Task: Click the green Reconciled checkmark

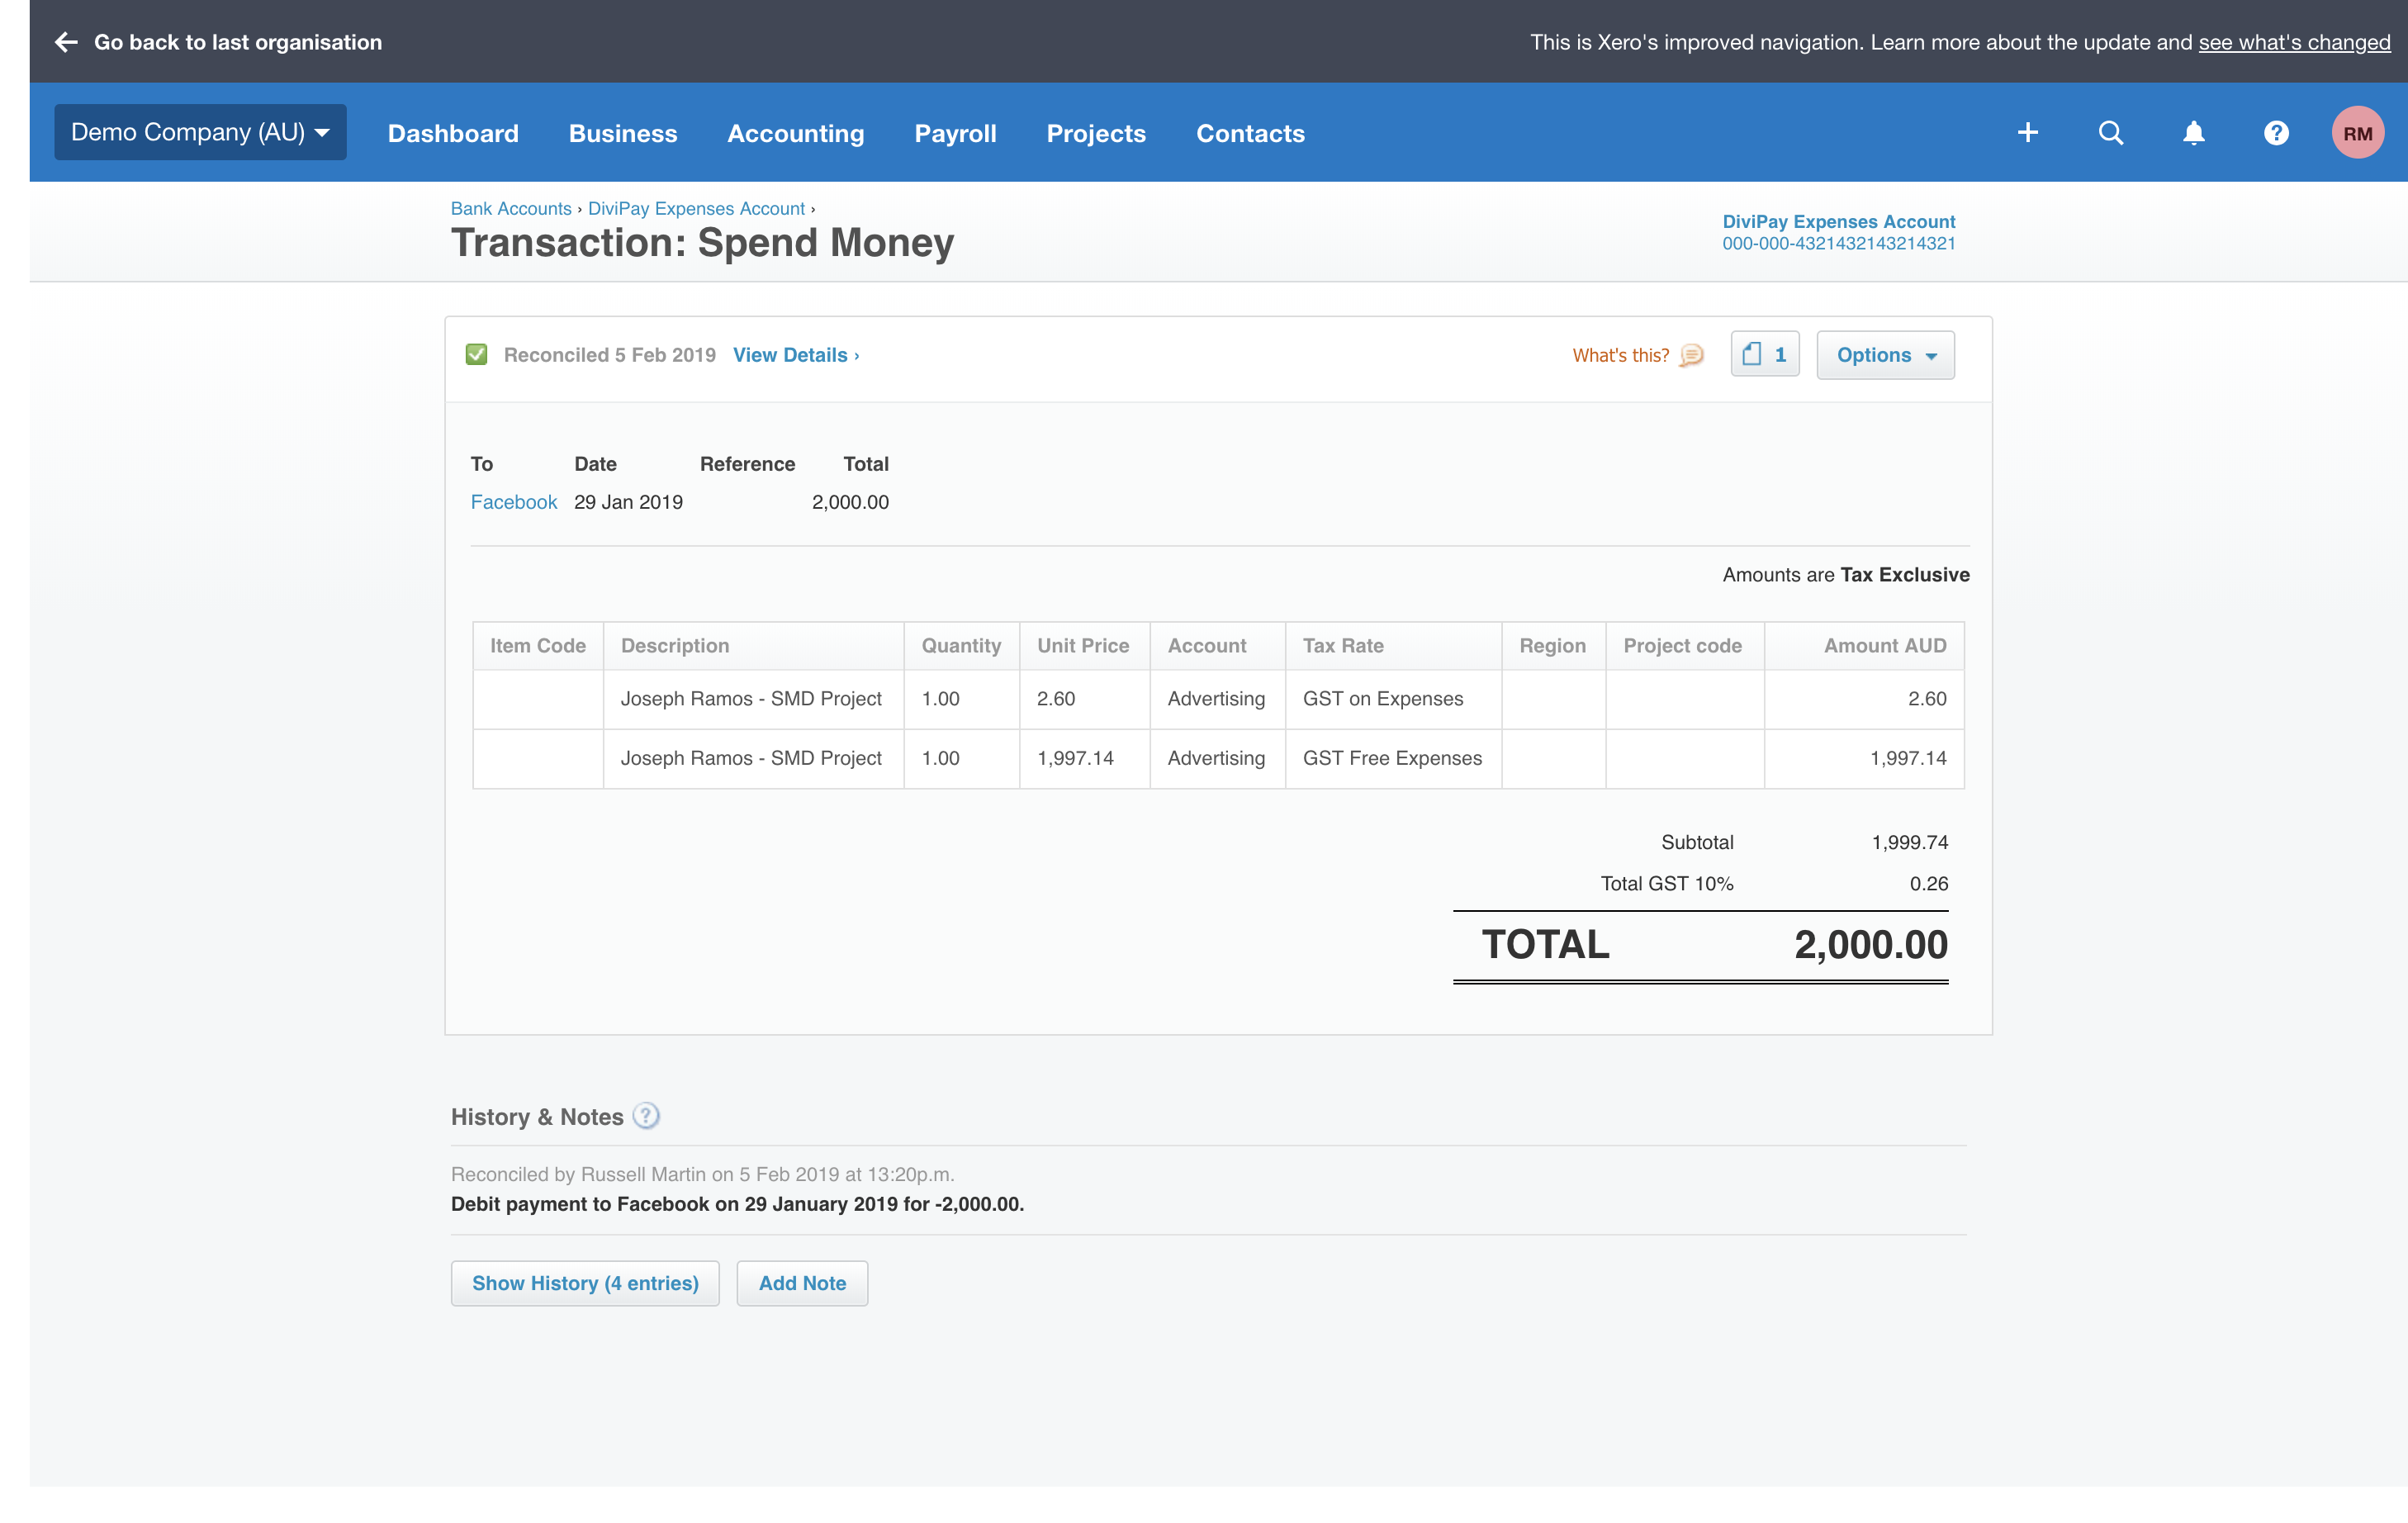Action: click(477, 355)
